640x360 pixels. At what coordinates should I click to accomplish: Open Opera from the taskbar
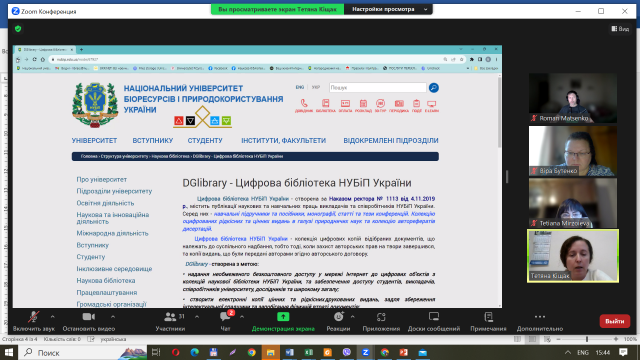pos(176,353)
